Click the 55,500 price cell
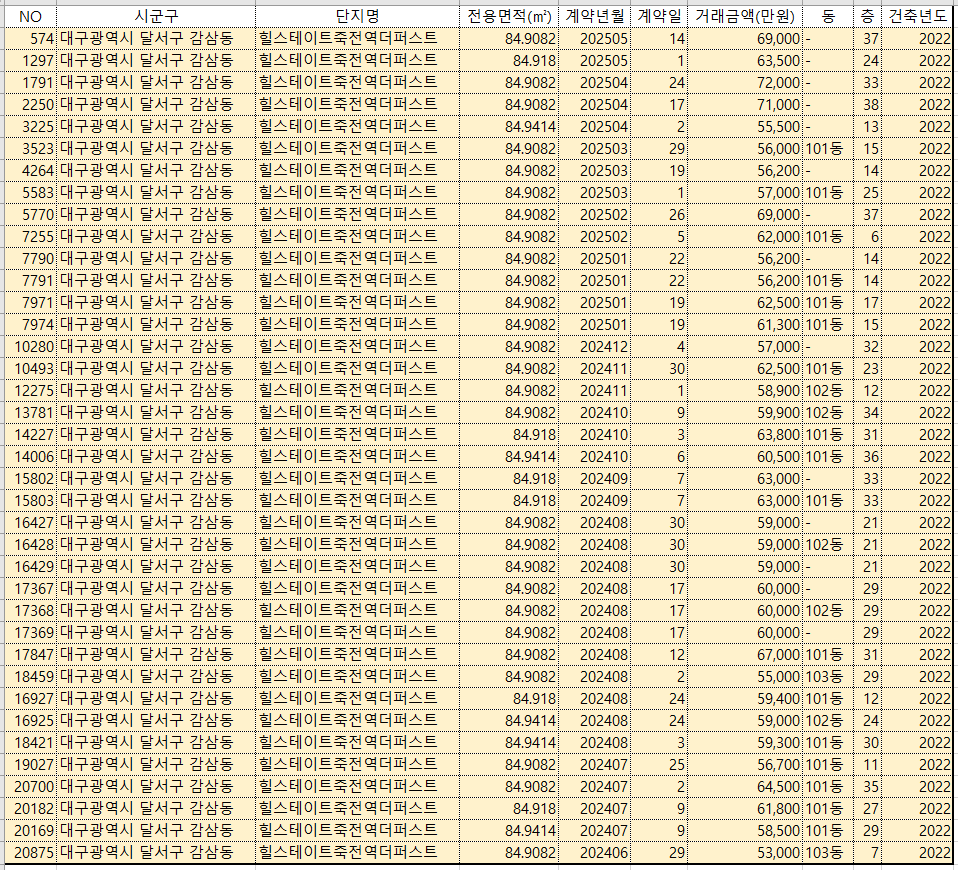The width and height of the screenshot is (958, 870). click(x=745, y=126)
